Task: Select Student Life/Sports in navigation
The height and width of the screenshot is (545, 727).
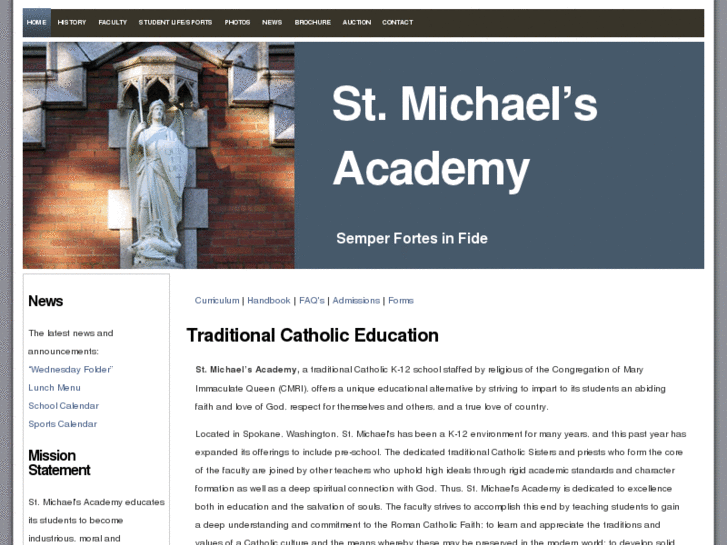Action: coord(175,22)
